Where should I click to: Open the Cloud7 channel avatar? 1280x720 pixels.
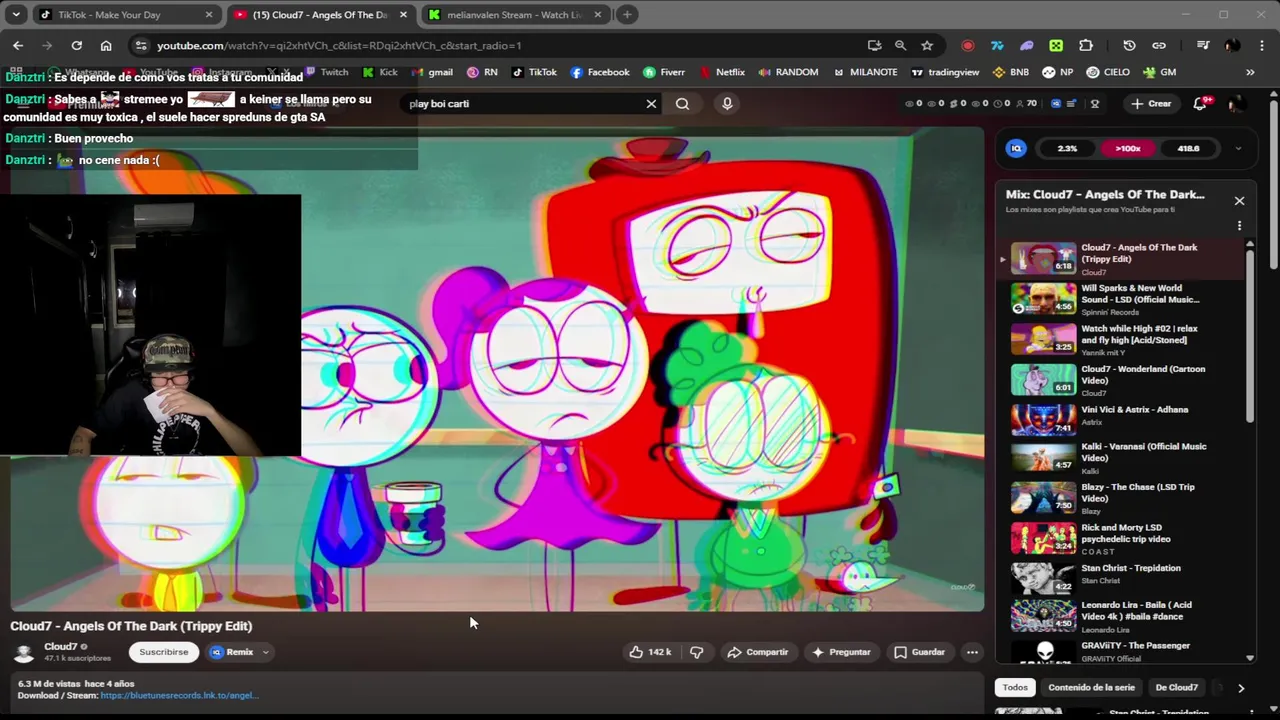click(24, 652)
